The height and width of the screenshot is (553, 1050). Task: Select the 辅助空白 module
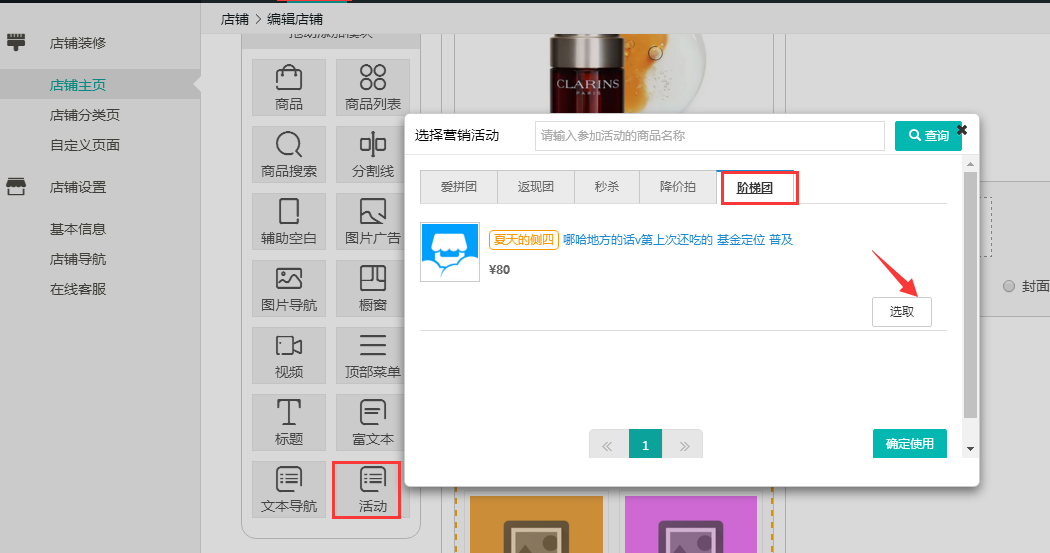289,221
